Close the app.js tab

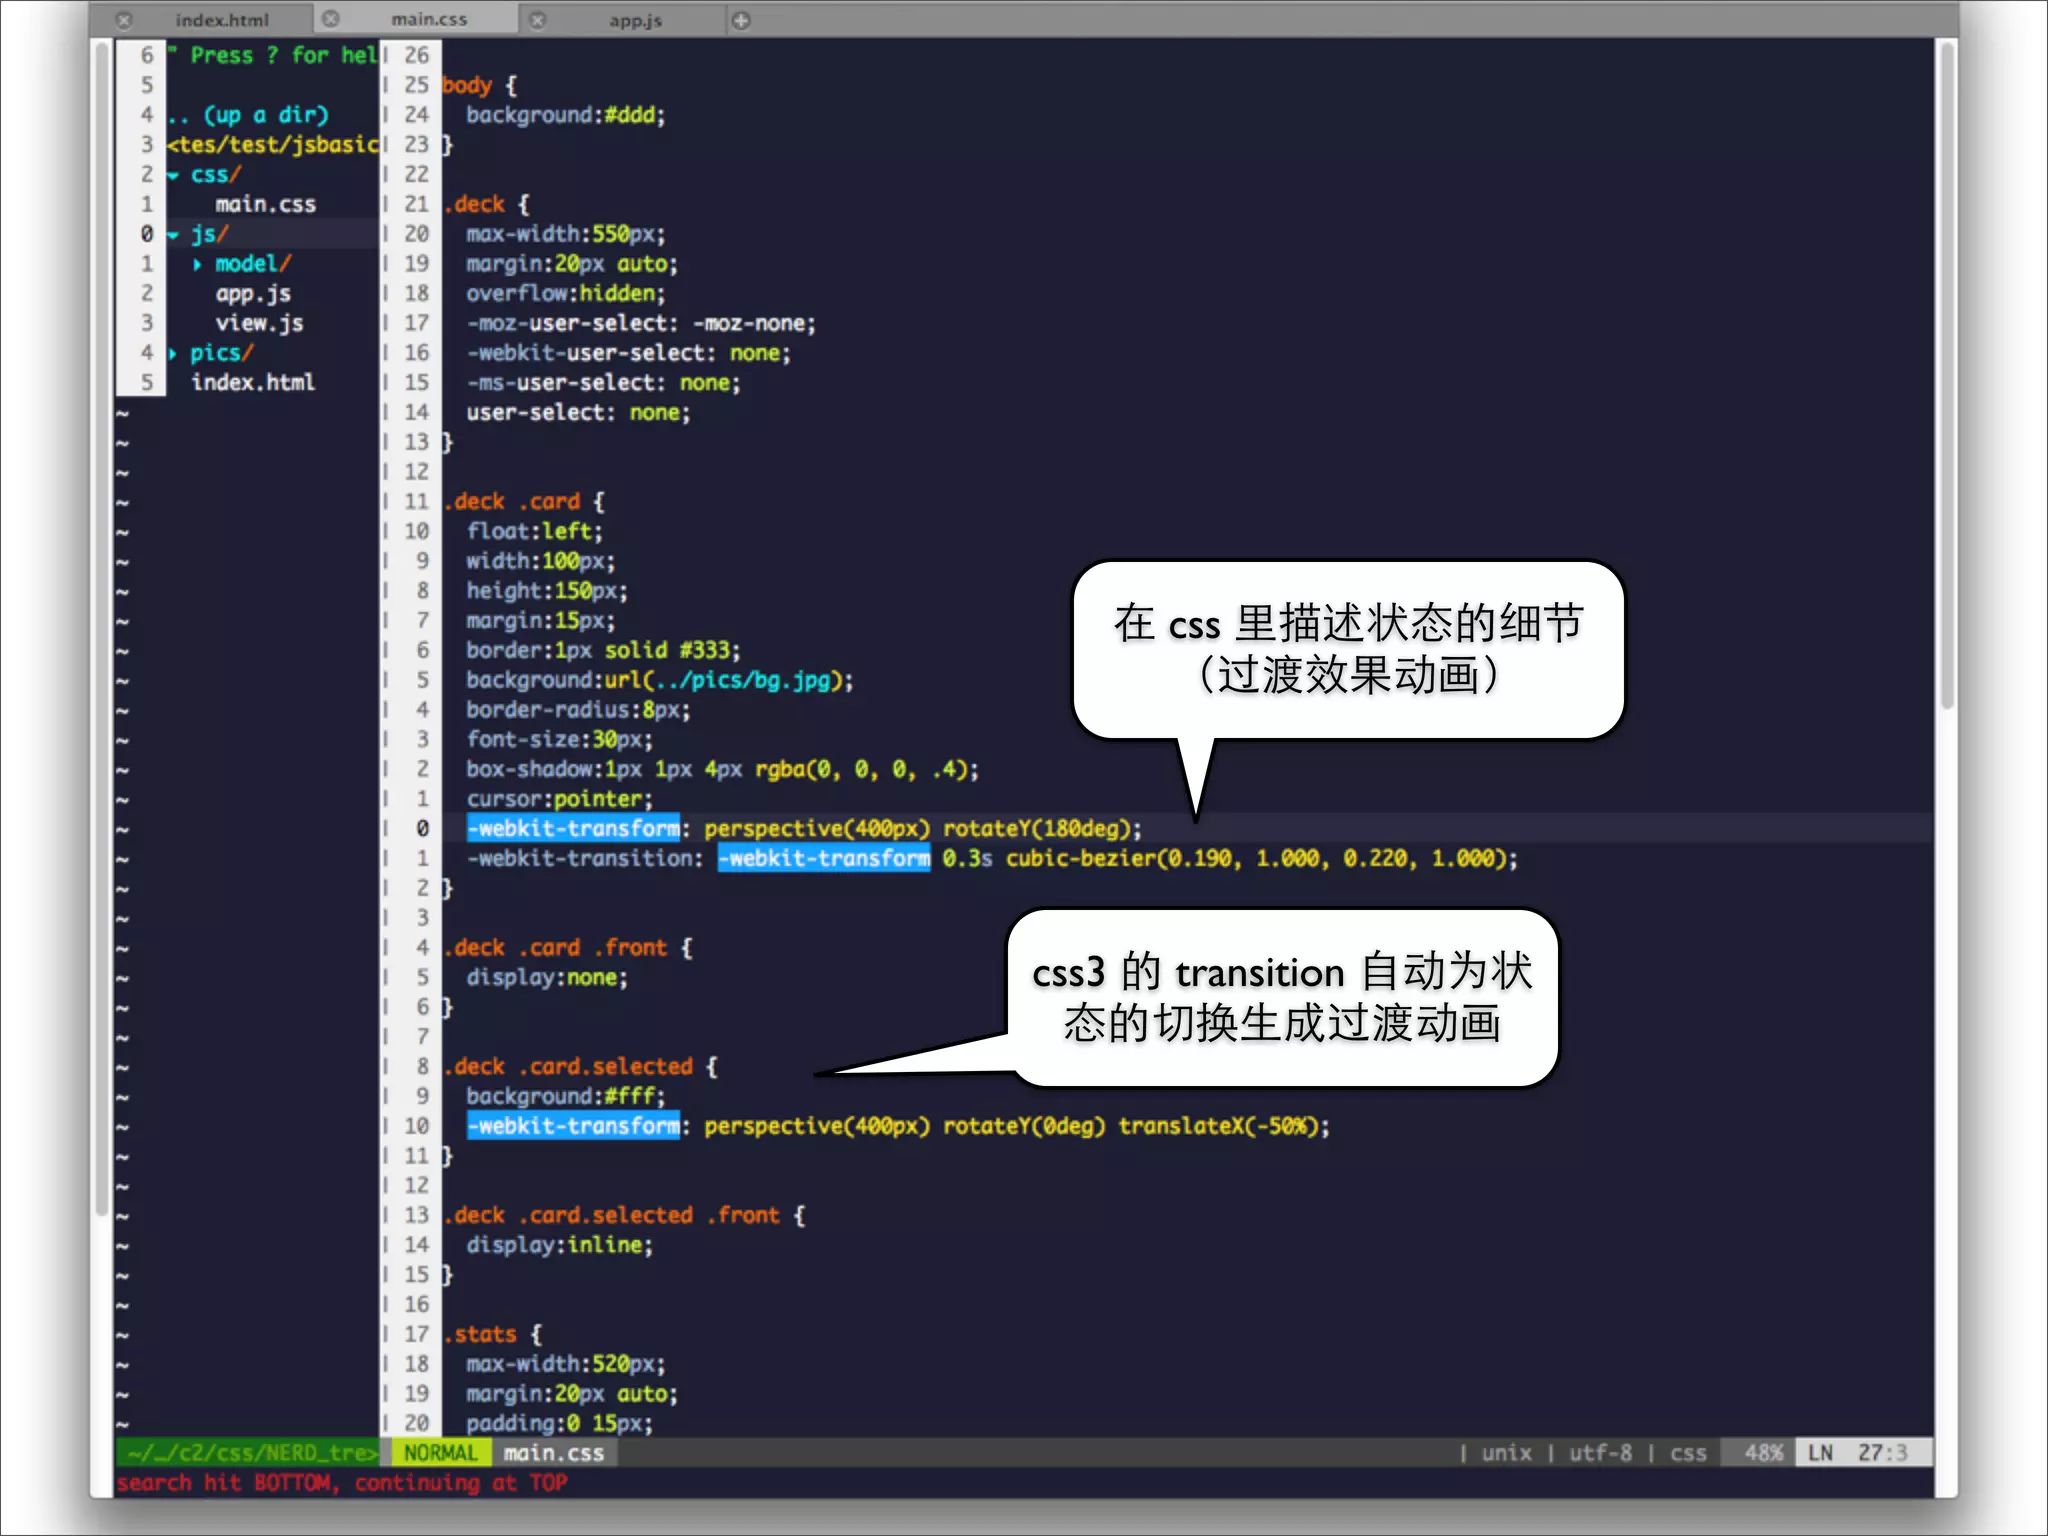(538, 20)
